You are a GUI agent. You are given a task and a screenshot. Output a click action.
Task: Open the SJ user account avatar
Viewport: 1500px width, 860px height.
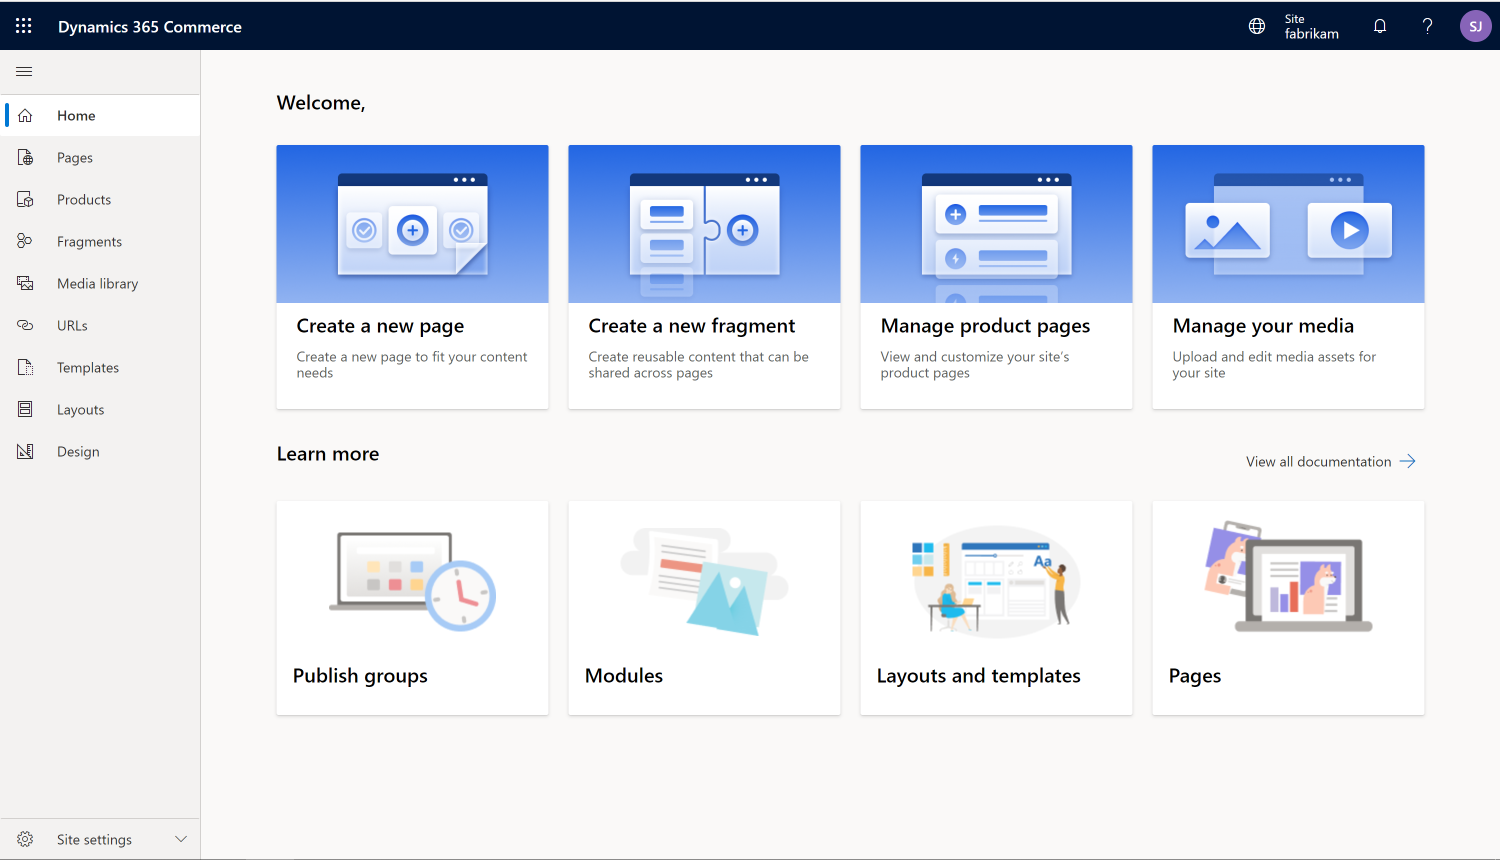tap(1475, 25)
